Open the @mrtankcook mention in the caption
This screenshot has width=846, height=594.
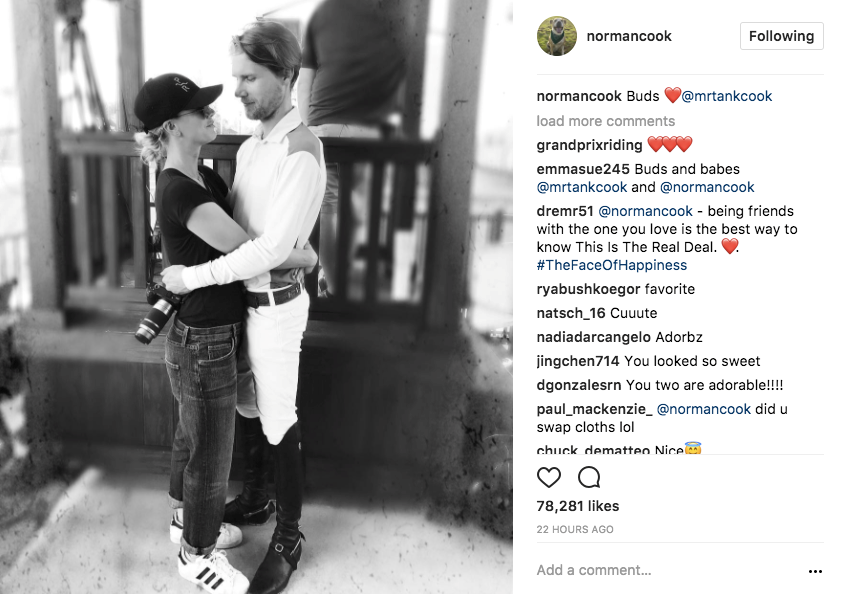tap(726, 96)
